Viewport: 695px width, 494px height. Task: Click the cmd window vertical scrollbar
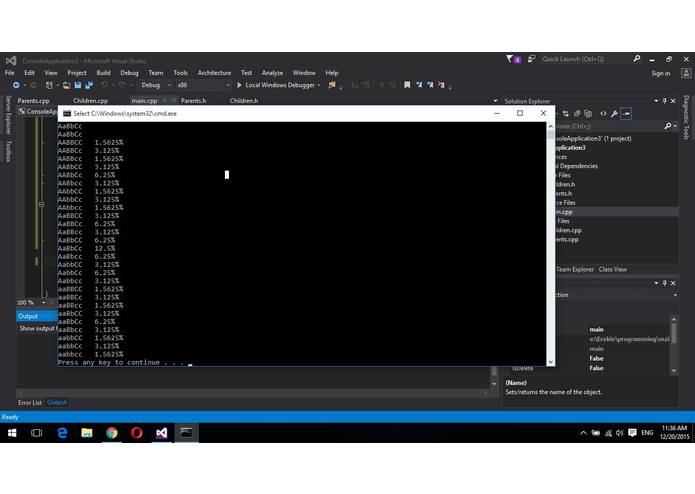tap(551, 244)
